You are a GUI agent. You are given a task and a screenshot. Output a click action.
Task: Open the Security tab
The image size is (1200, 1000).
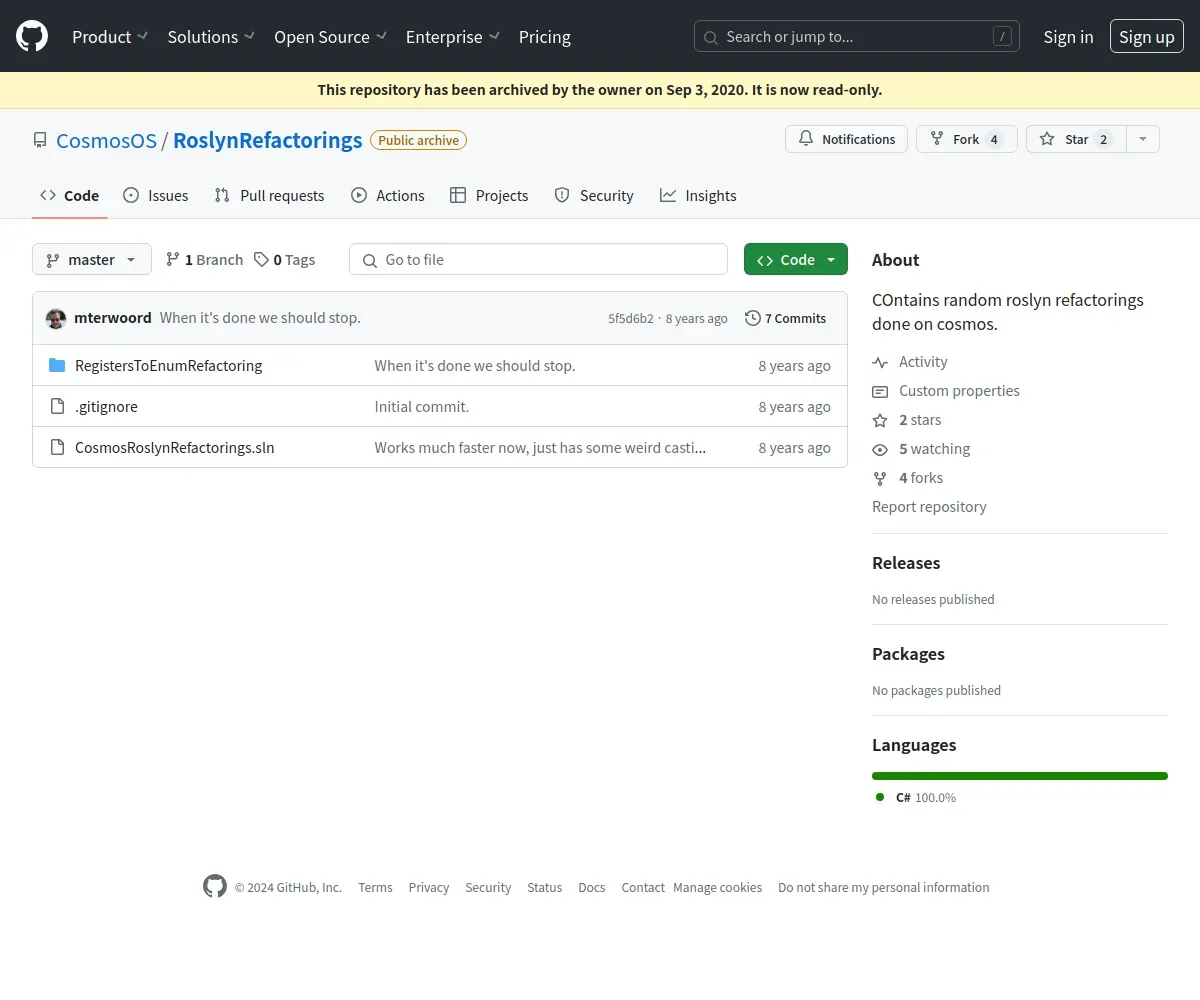click(x=594, y=195)
